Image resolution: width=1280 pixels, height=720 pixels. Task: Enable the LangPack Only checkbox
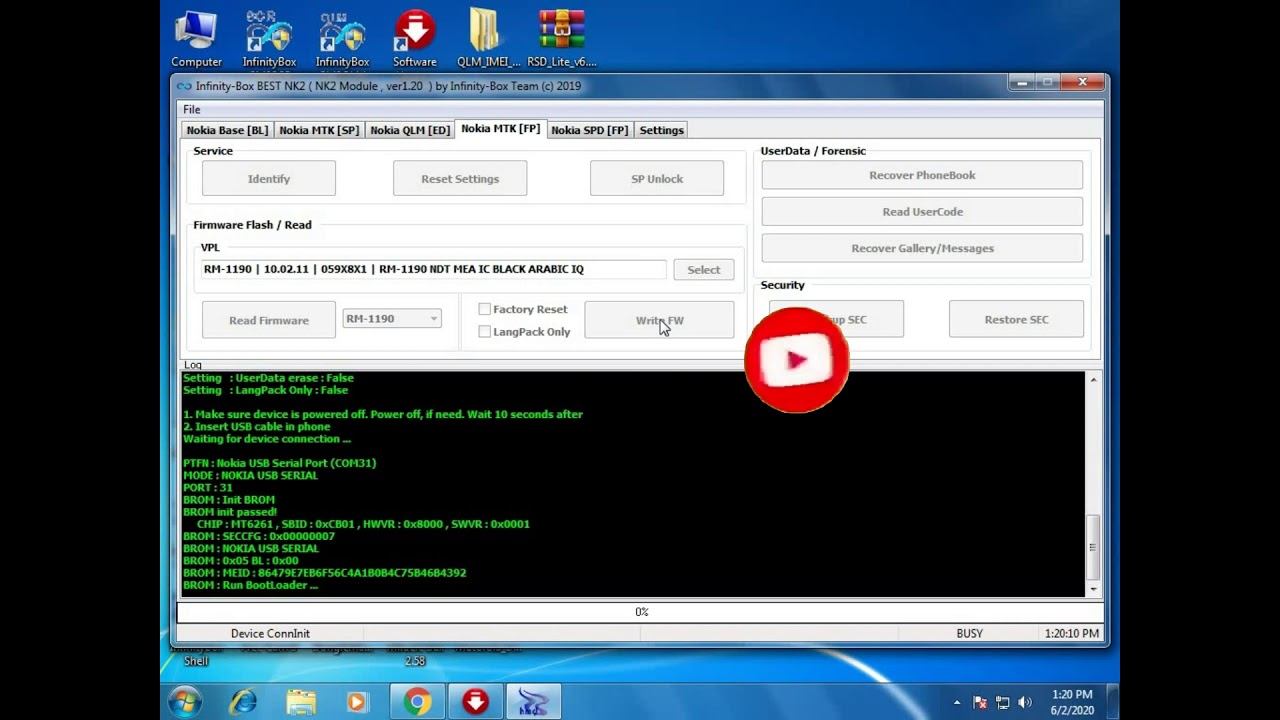pyautogui.click(x=485, y=332)
